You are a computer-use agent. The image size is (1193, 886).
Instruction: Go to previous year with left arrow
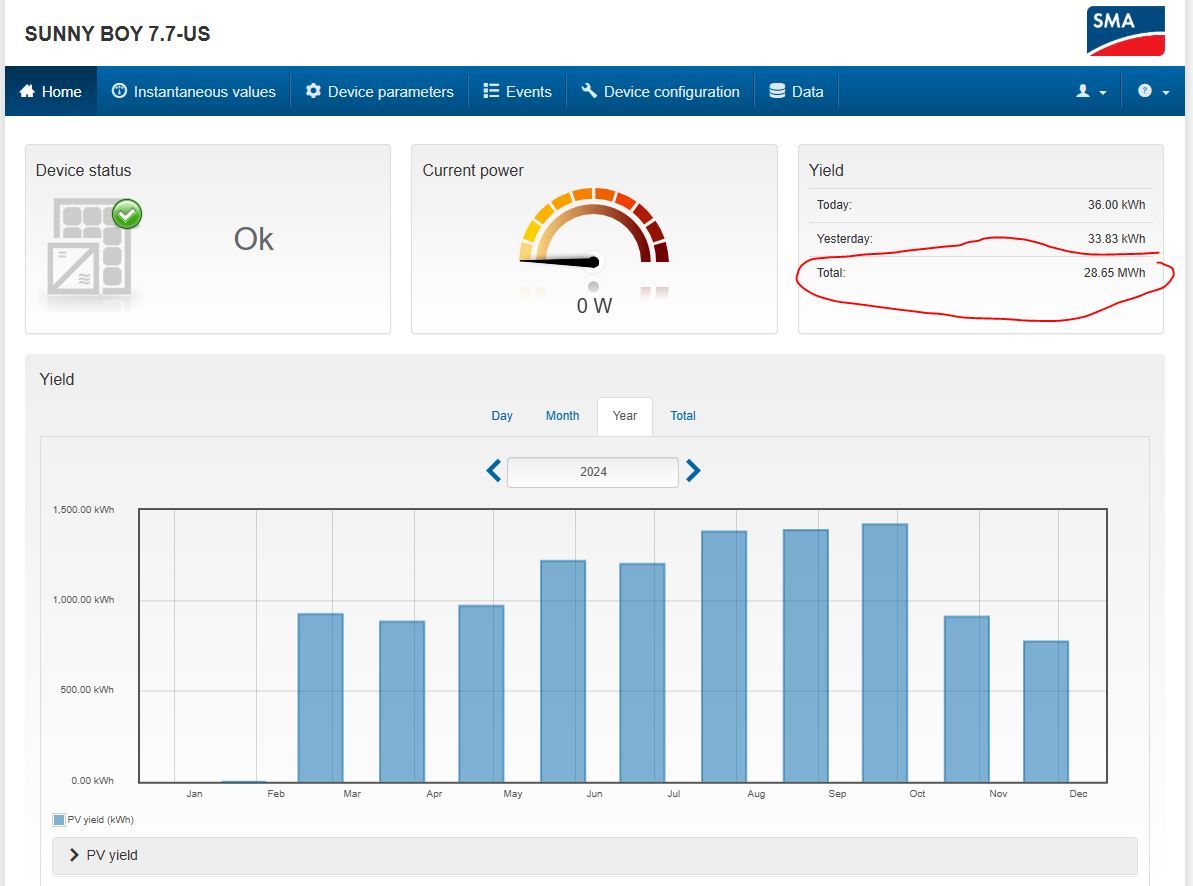click(x=494, y=471)
